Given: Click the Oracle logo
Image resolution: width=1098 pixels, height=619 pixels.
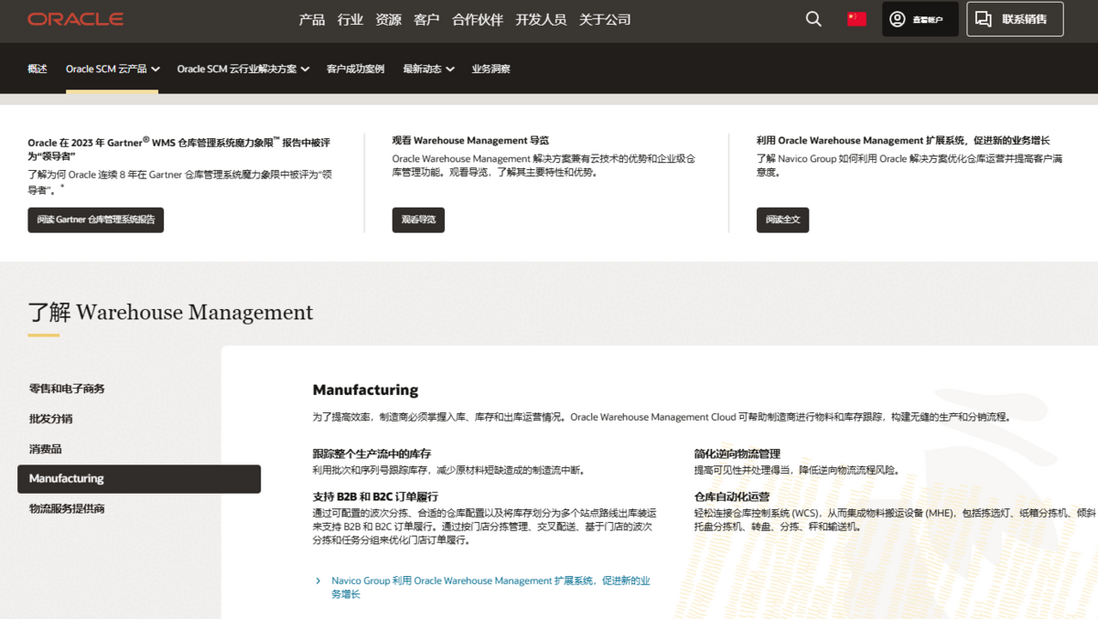Looking at the screenshot, I should 76,19.
